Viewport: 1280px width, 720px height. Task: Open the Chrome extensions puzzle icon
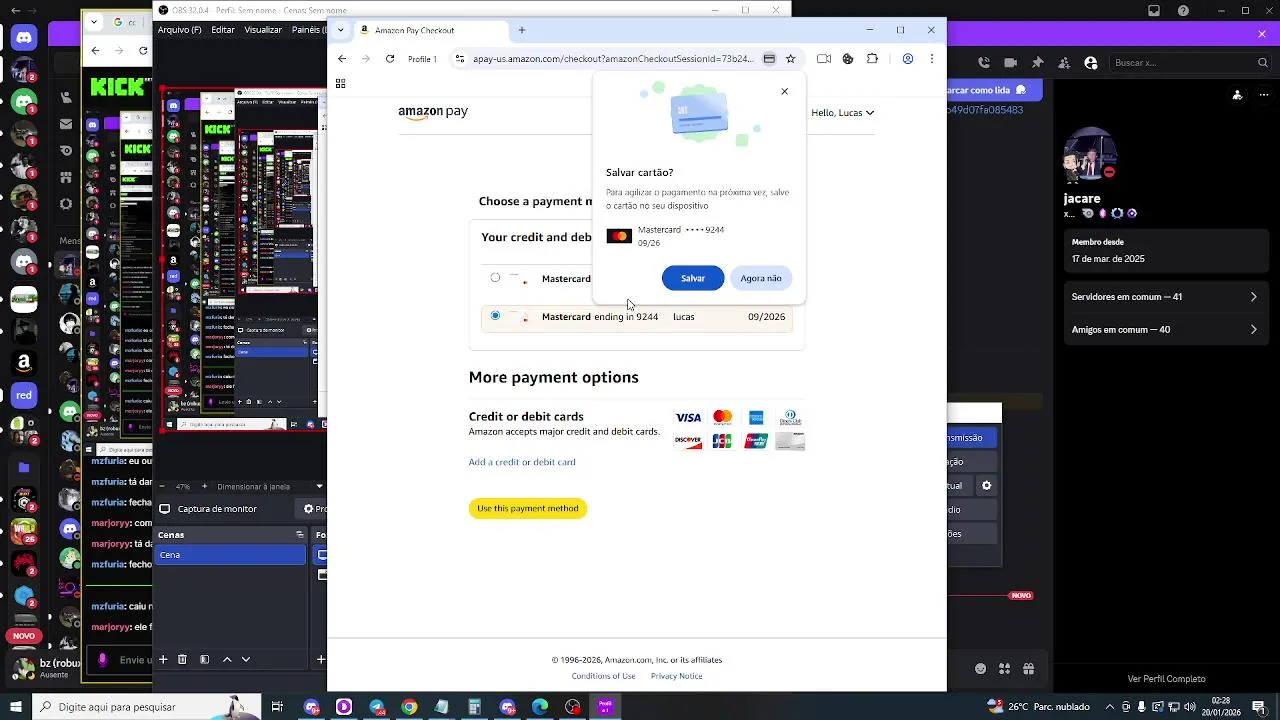click(x=872, y=59)
